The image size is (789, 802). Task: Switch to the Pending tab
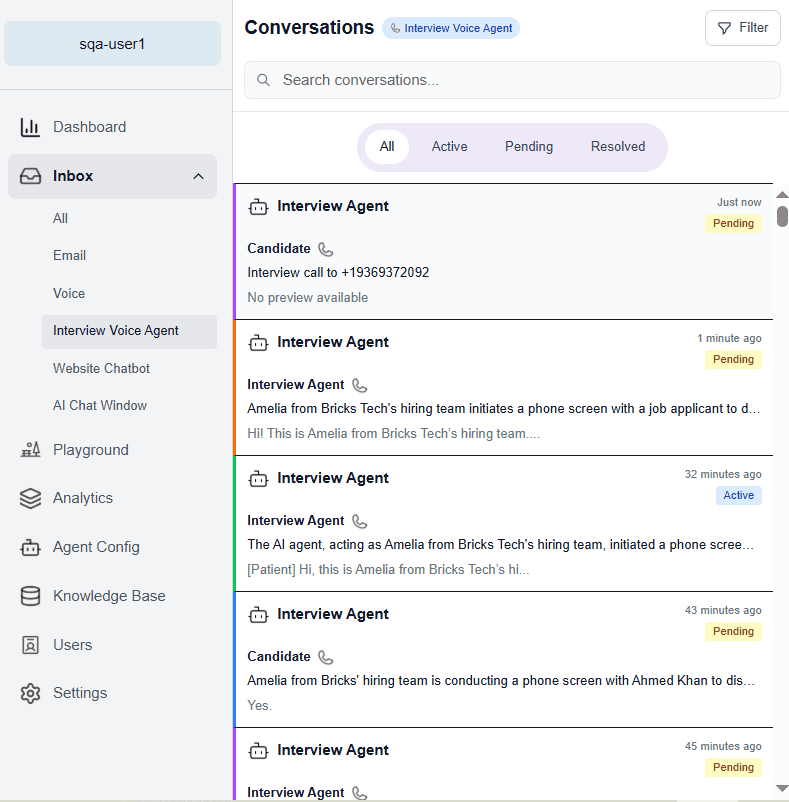[x=529, y=147]
